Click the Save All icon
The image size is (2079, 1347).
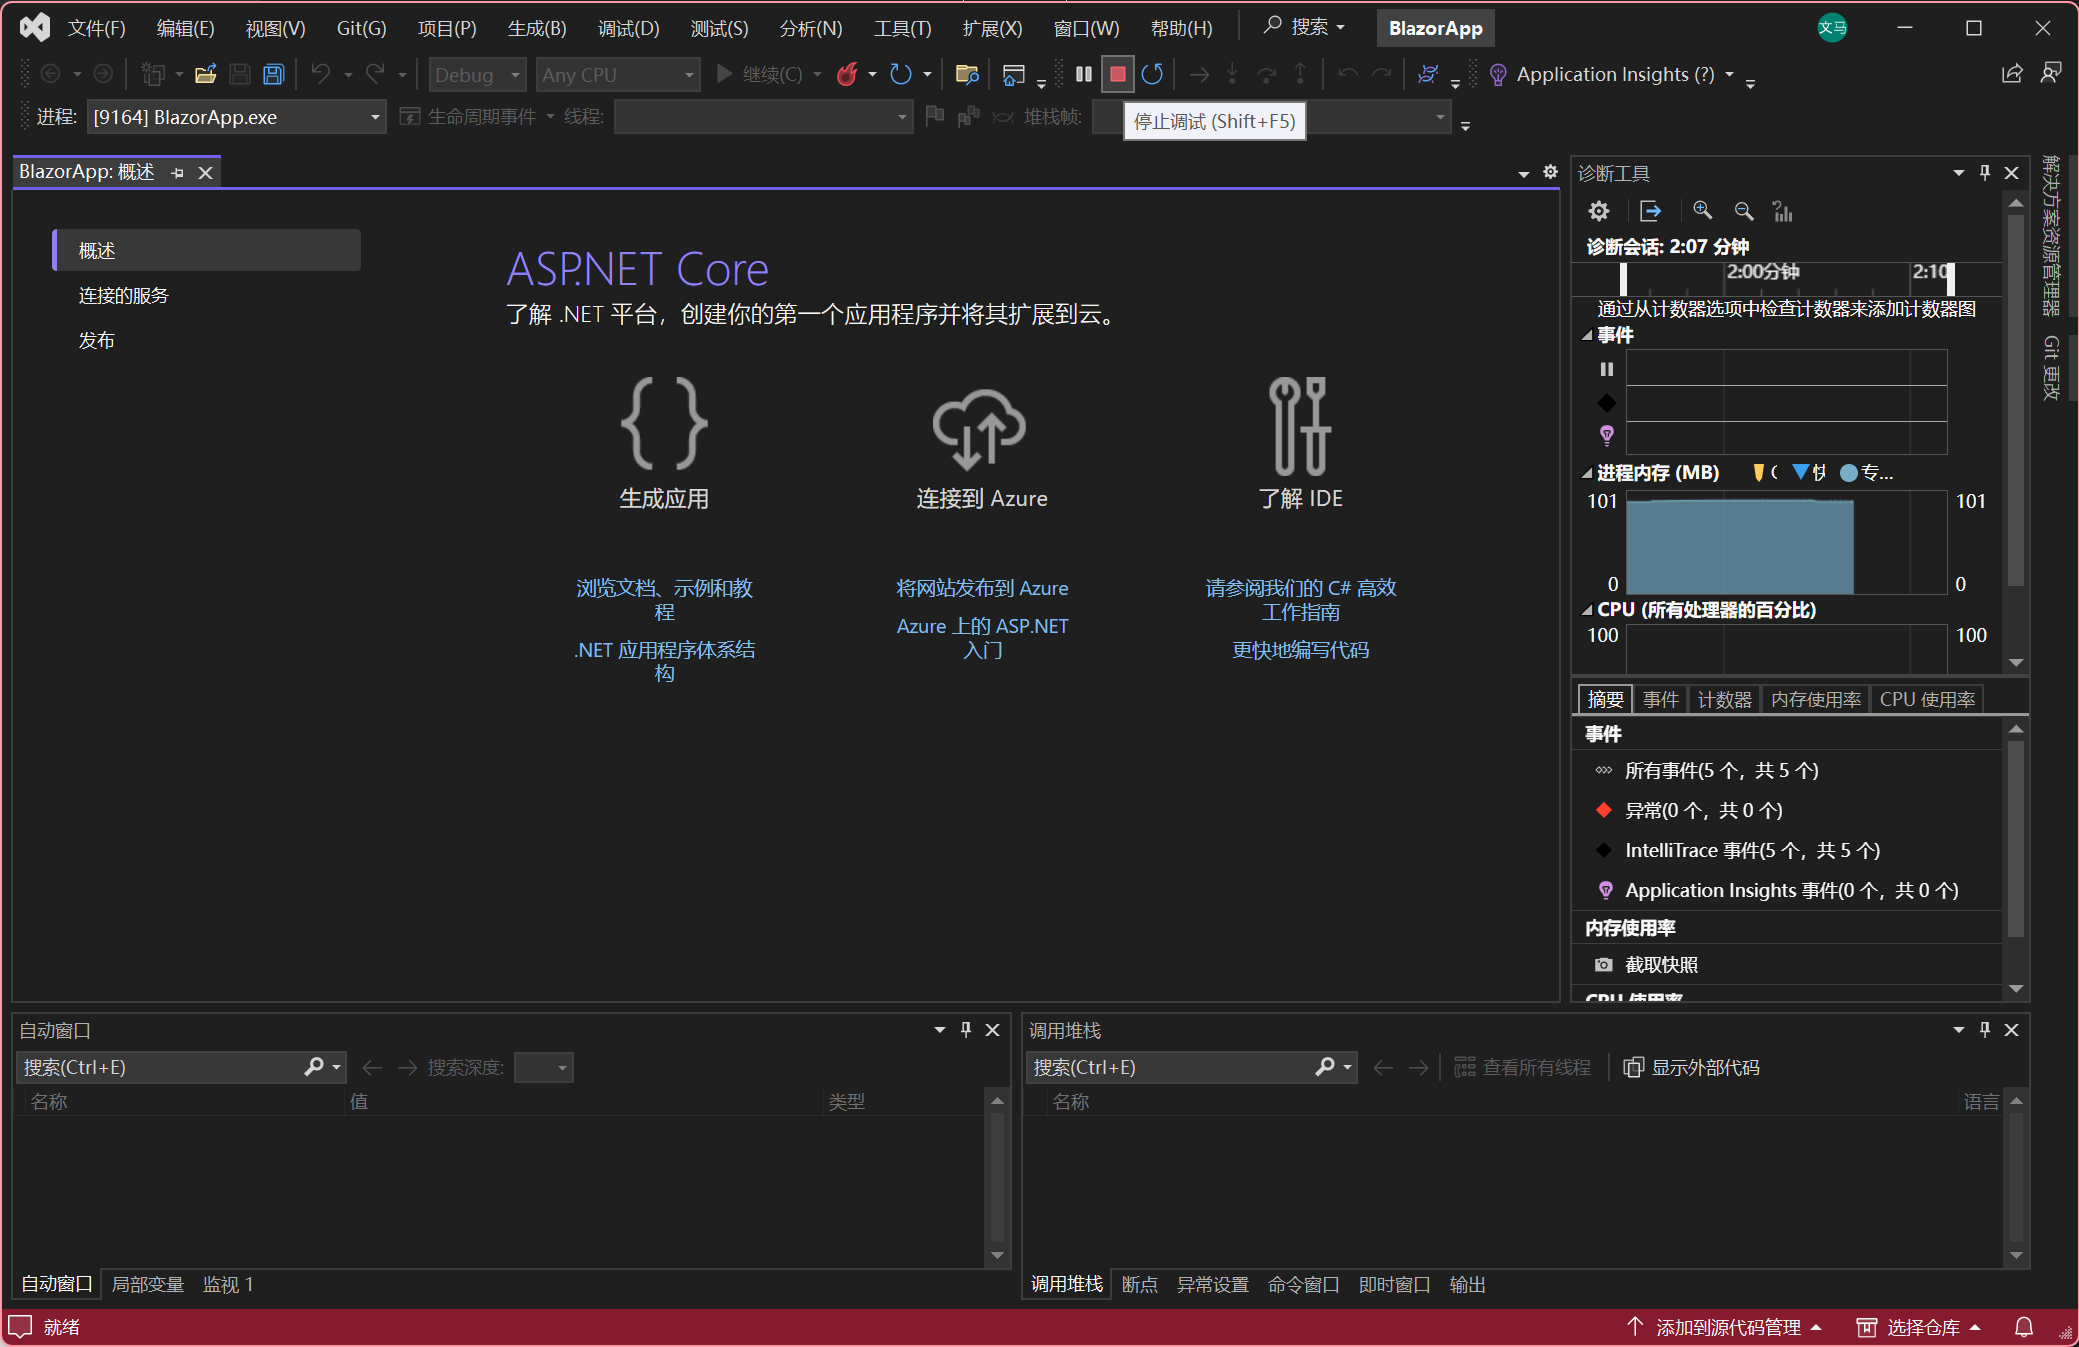(x=273, y=74)
